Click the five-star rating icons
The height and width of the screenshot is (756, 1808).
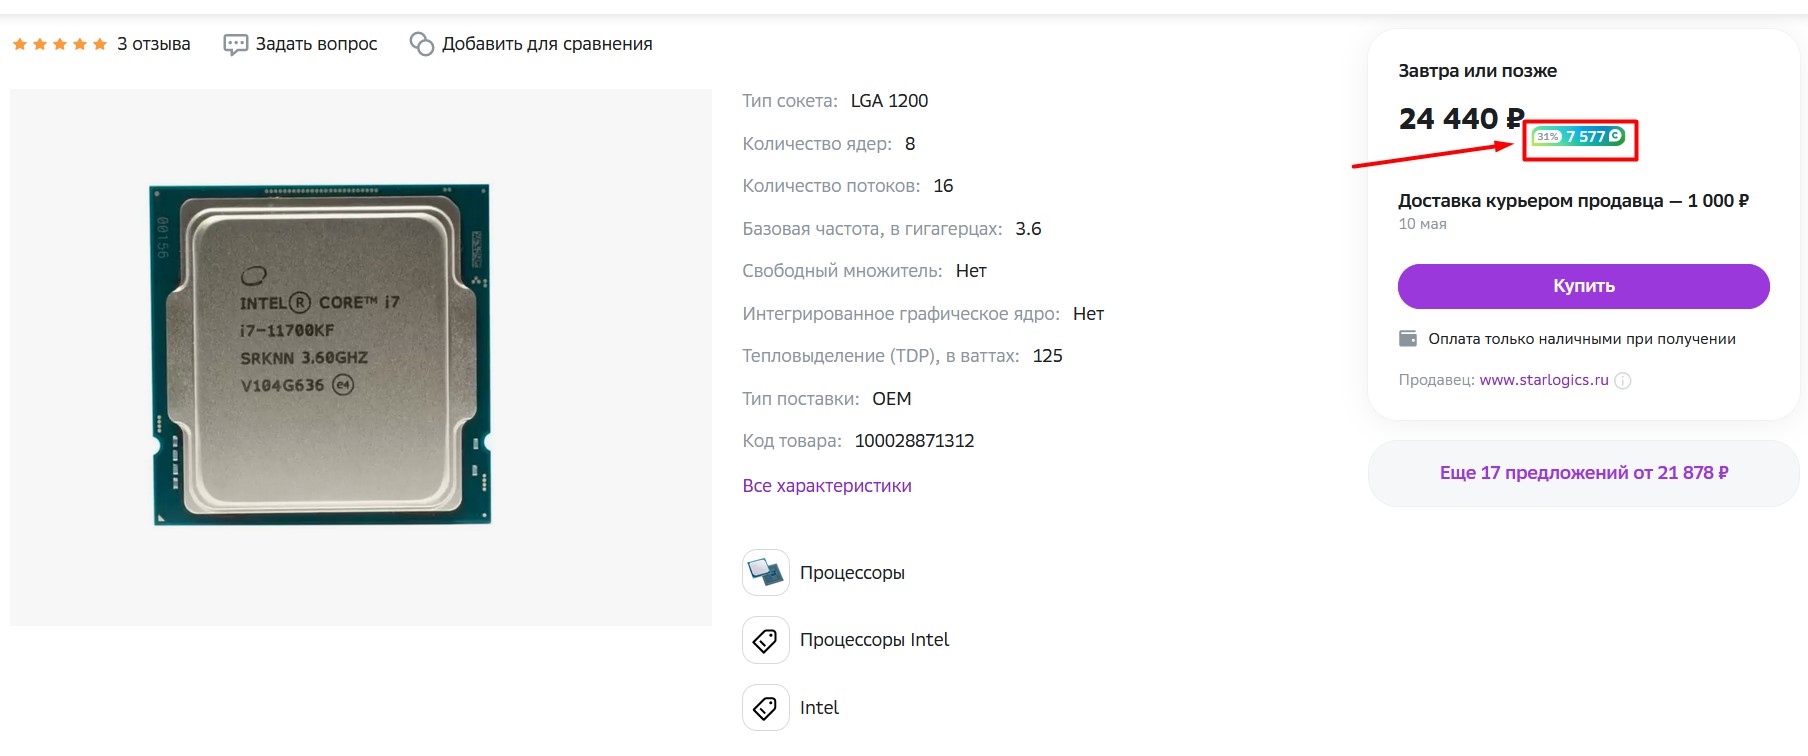[60, 44]
